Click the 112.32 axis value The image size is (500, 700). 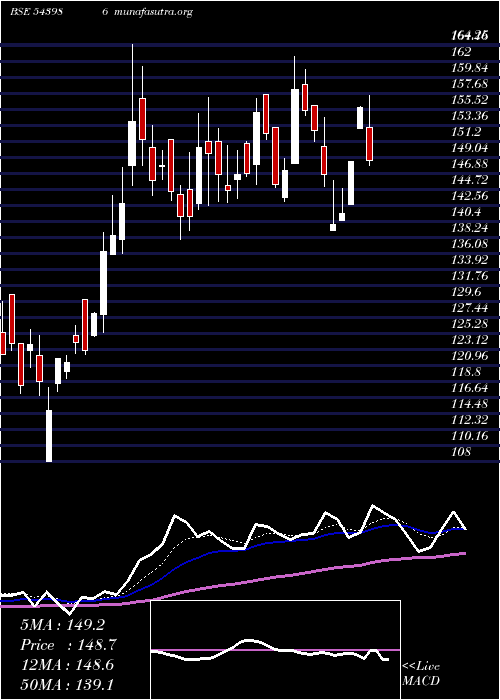(x=469, y=420)
